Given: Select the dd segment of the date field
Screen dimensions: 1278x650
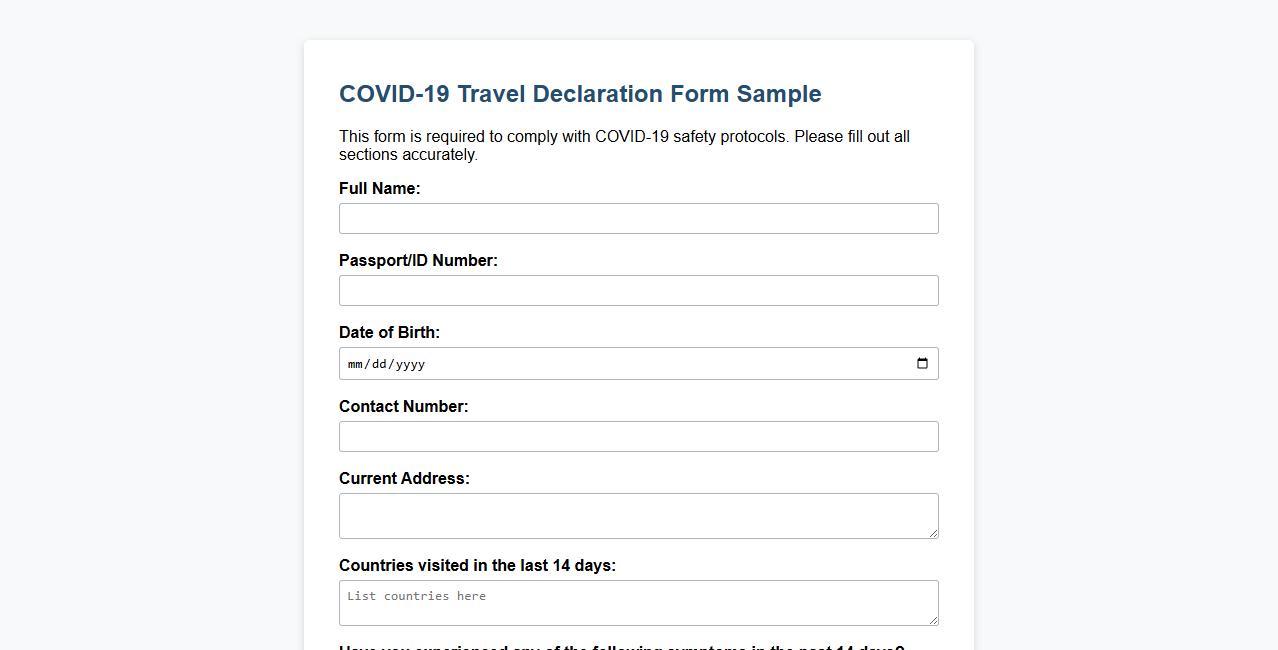Looking at the screenshot, I should (x=380, y=364).
